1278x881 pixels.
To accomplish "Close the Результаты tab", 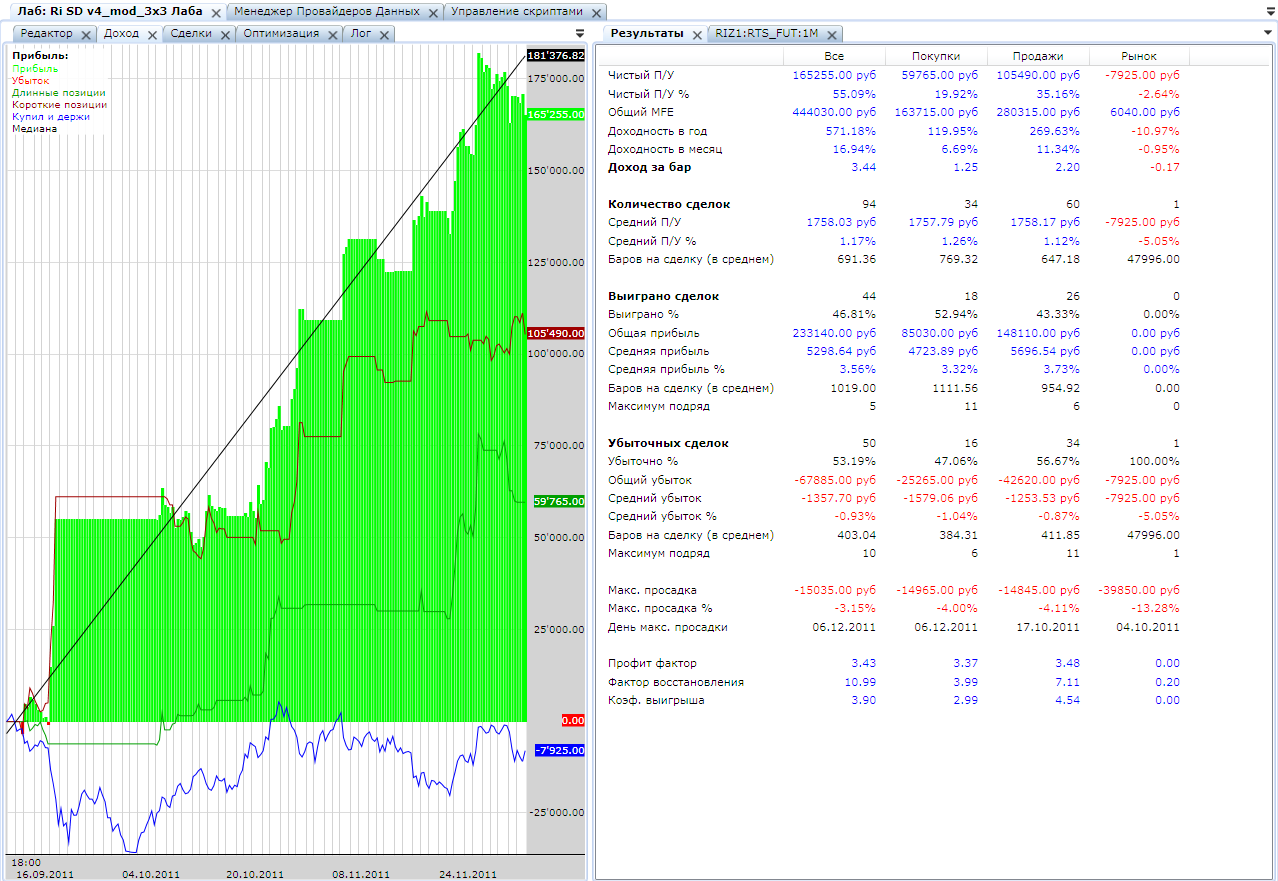I will pyautogui.click(x=697, y=34).
